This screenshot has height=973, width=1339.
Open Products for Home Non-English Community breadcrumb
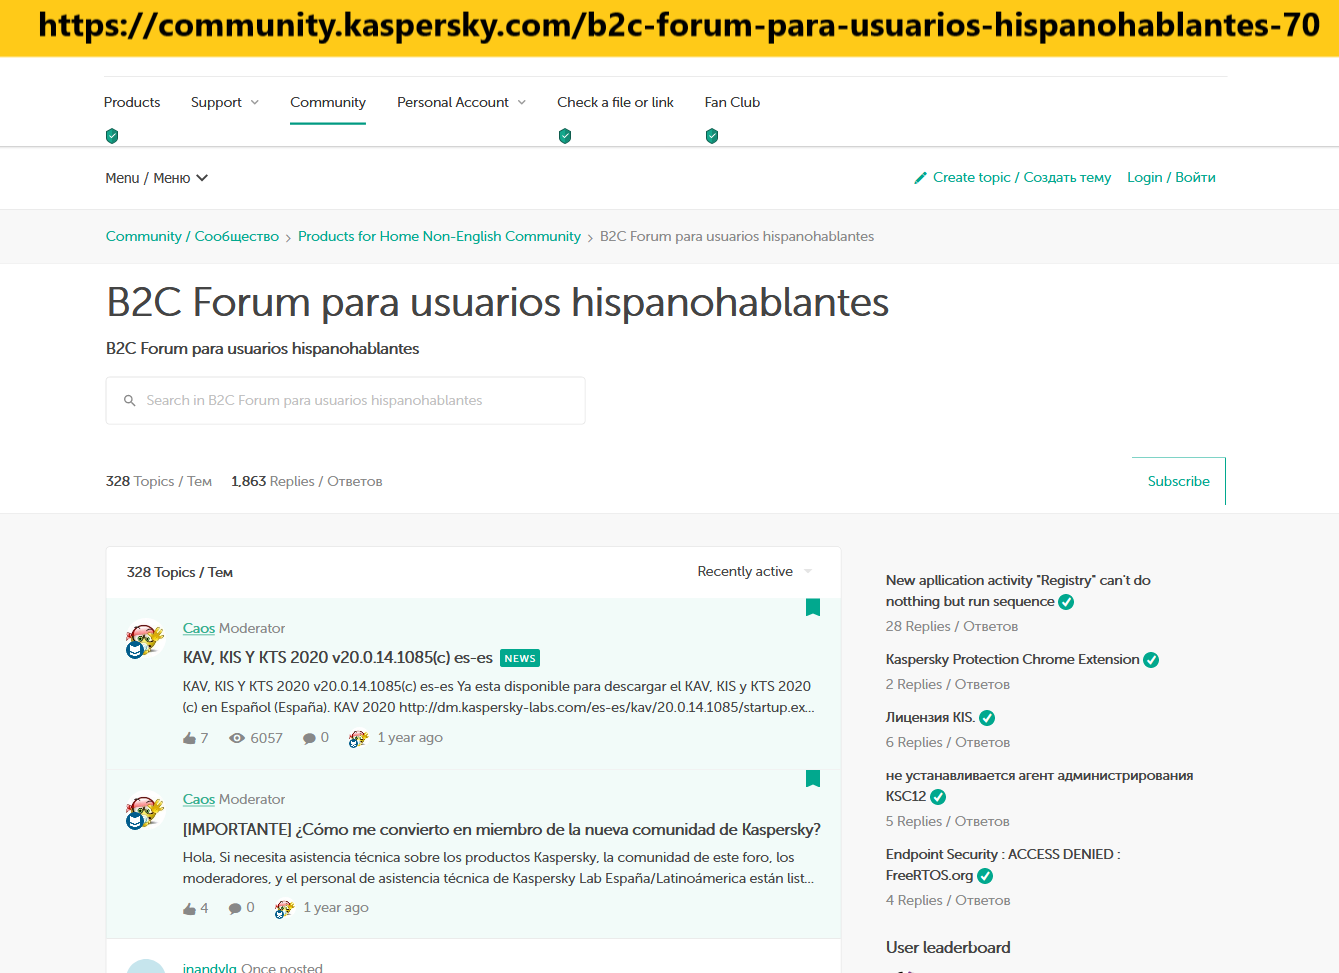click(439, 236)
